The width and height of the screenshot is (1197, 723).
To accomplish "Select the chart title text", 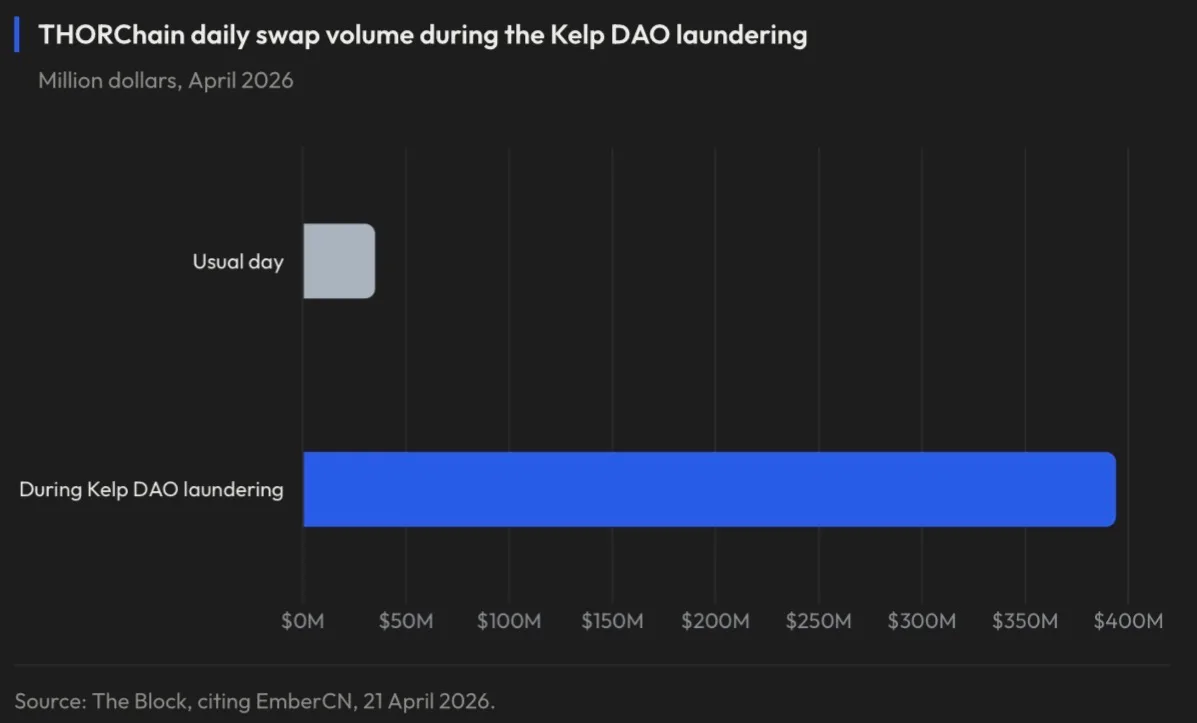I will click(422, 35).
